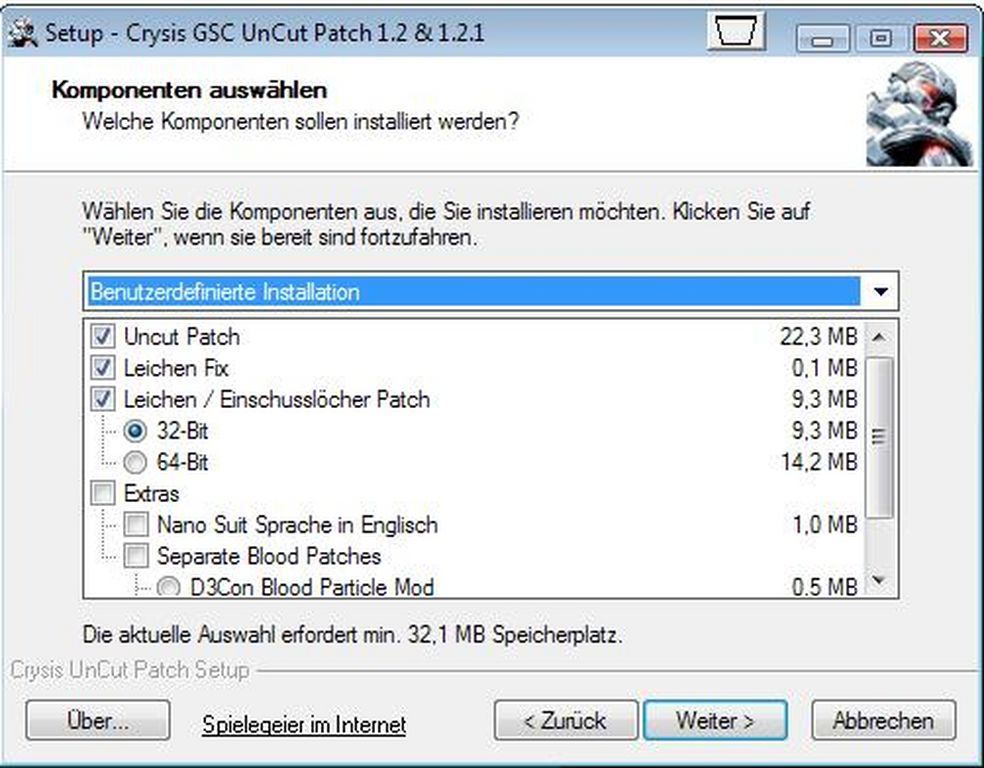984x768 pixels.
Task: Close the setup window with X
Action: pyautogui.click(x=940, y=39)
